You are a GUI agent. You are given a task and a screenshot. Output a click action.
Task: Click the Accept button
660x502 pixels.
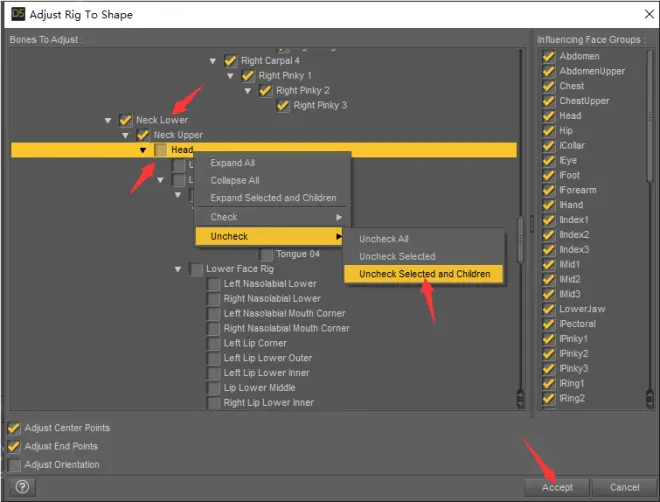click(x=557, y=487)
